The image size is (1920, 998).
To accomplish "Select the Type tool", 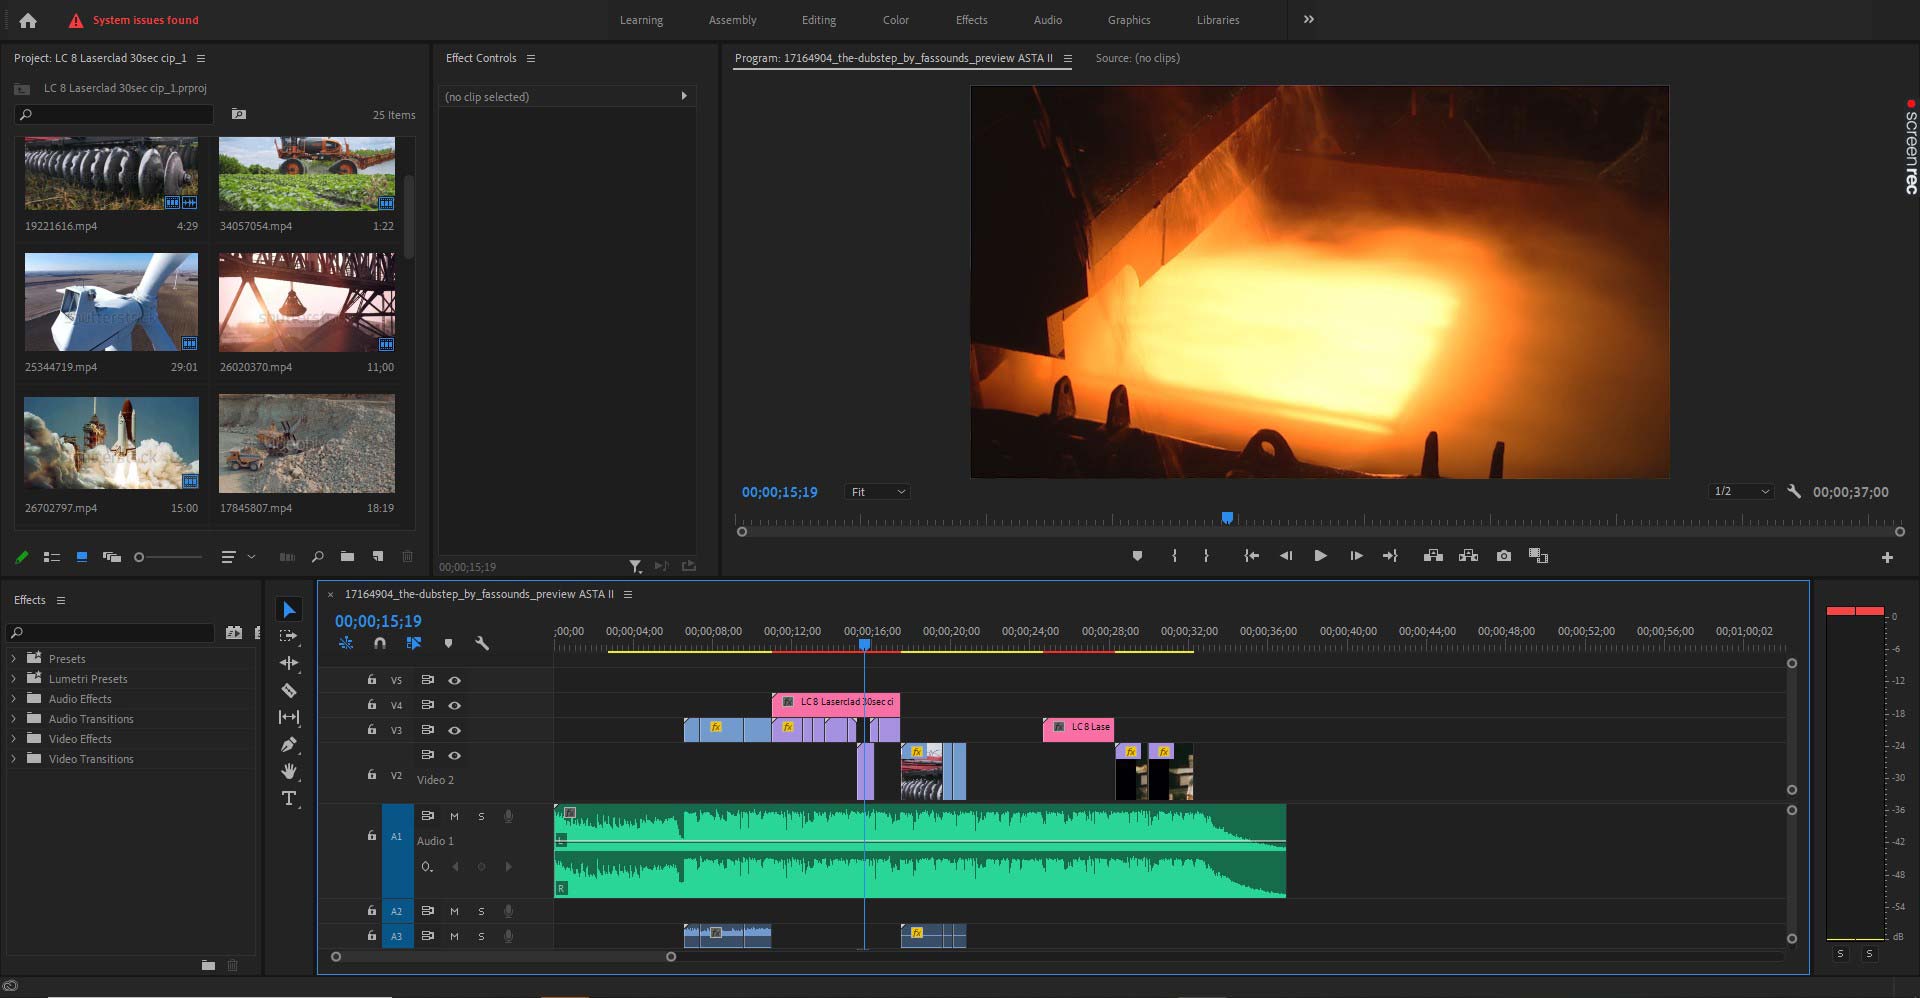I will tap(289, 798).
